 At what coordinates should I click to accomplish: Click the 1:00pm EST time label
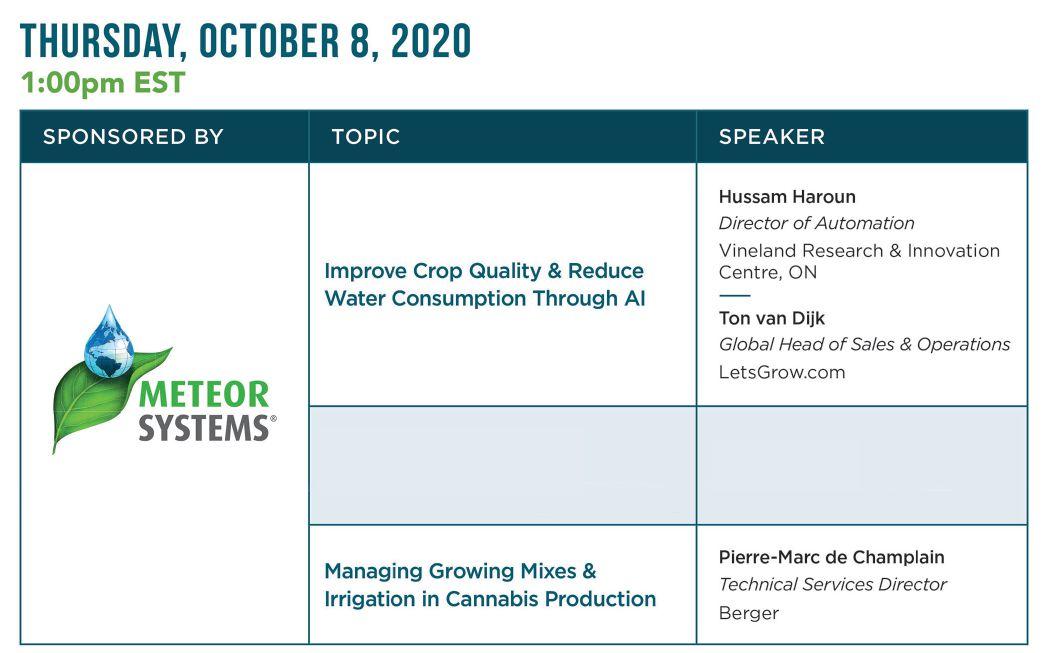[x=103, y=84]
